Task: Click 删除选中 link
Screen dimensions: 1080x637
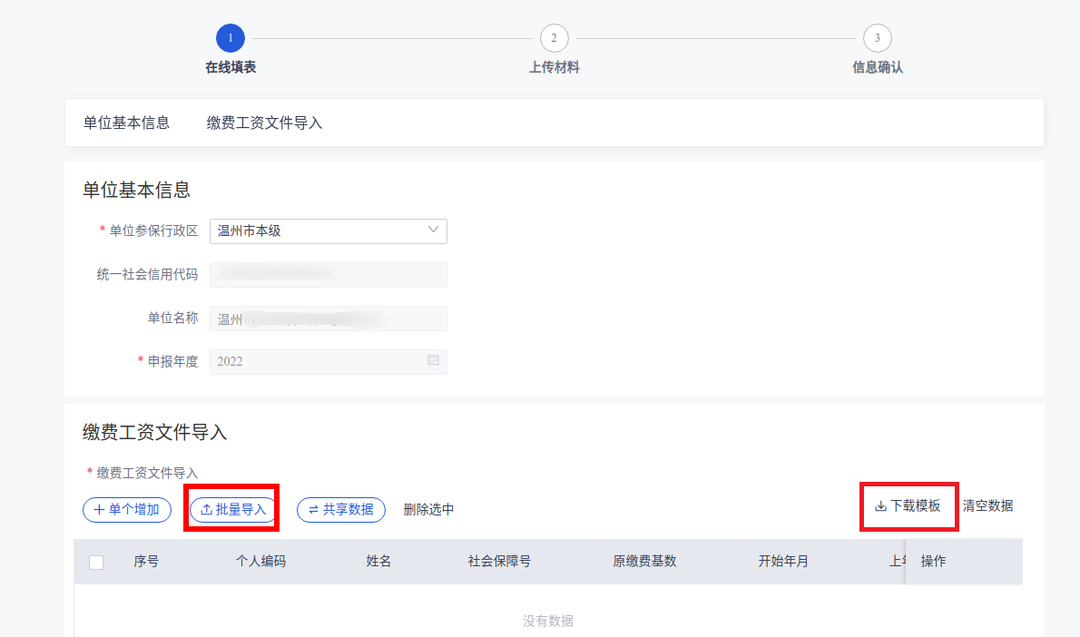Action: click(x=429, y=509)
